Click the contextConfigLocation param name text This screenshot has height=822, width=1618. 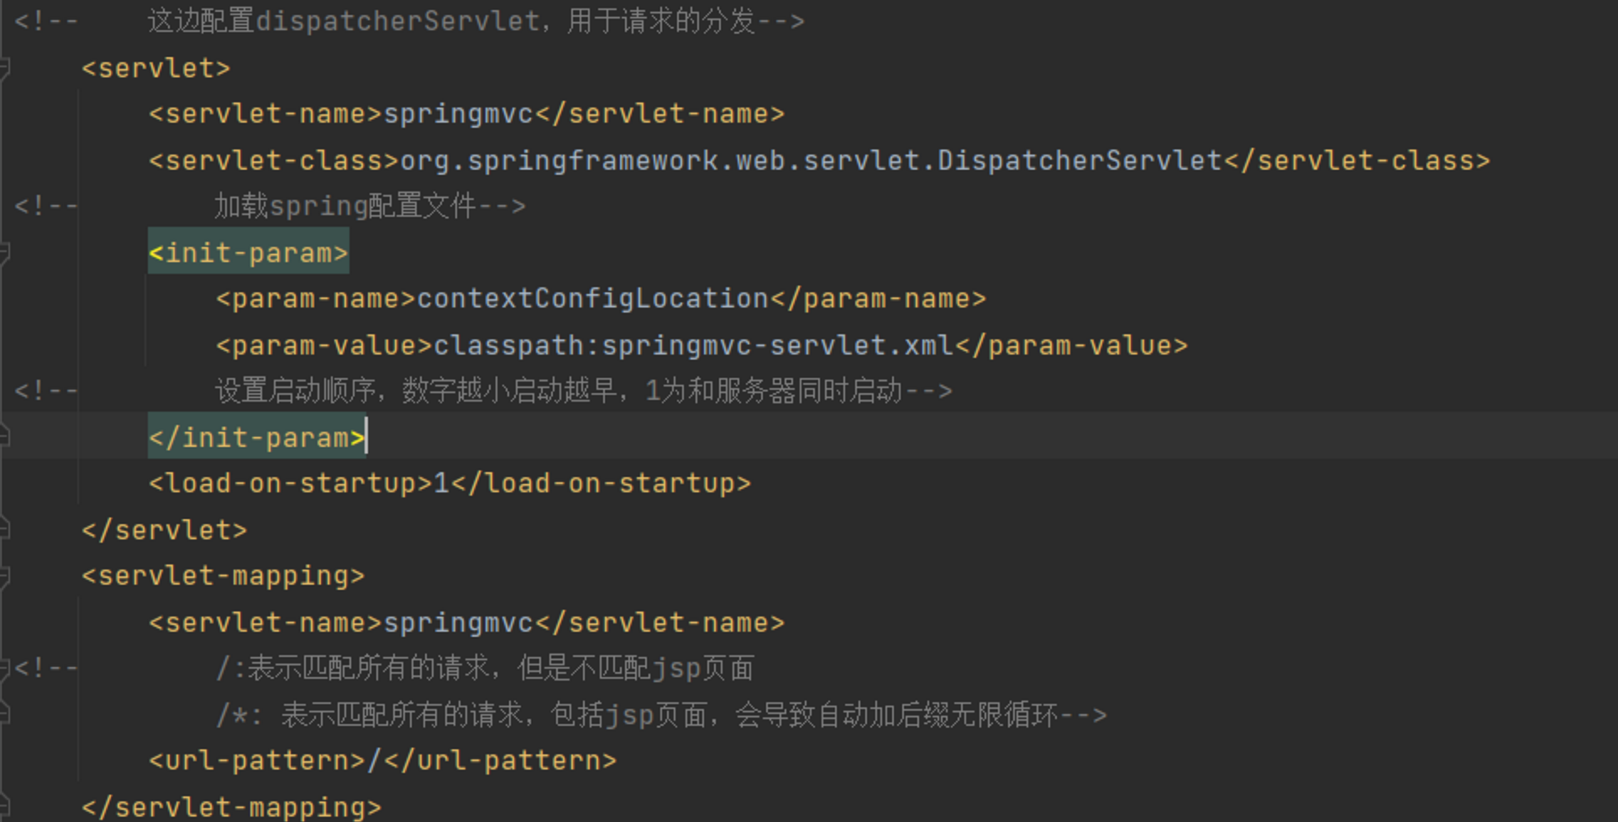click(x=592, y=299)
